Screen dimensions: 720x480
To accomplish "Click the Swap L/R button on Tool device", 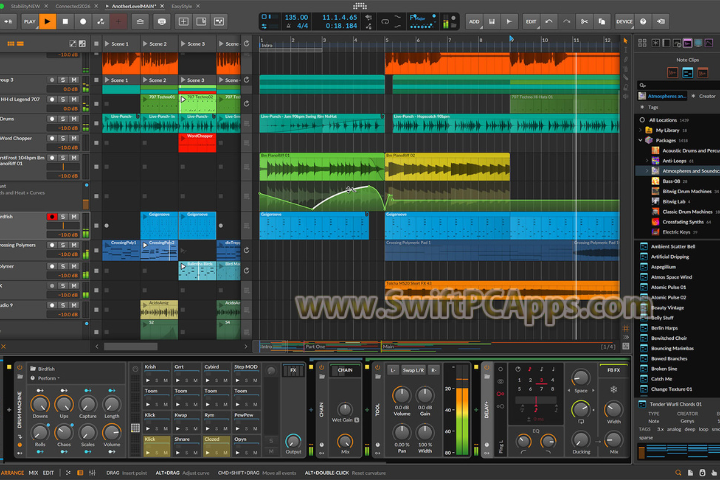I will pos(413,370).
